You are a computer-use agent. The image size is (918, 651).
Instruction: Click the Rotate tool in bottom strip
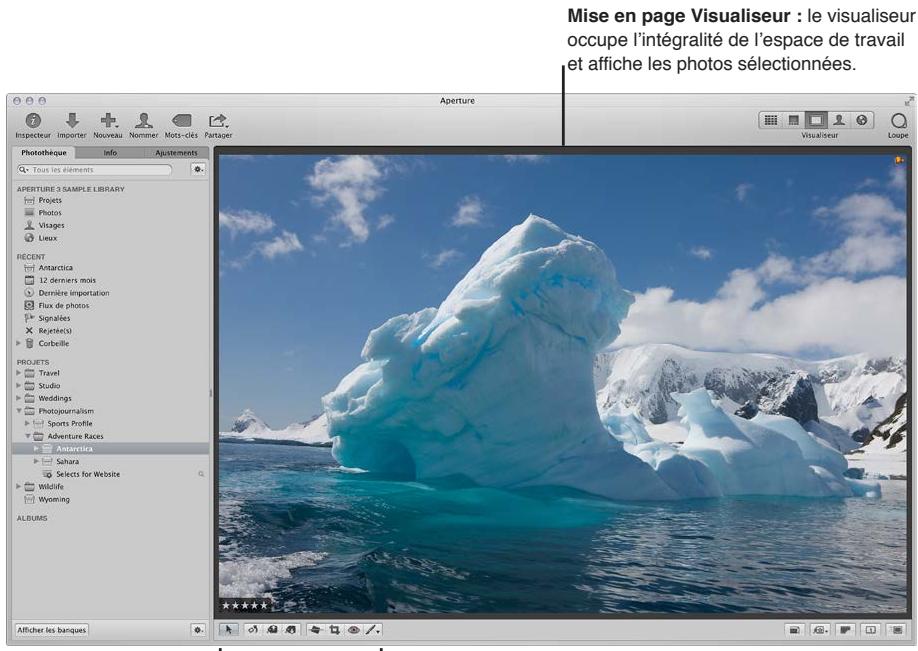[252, 630]
